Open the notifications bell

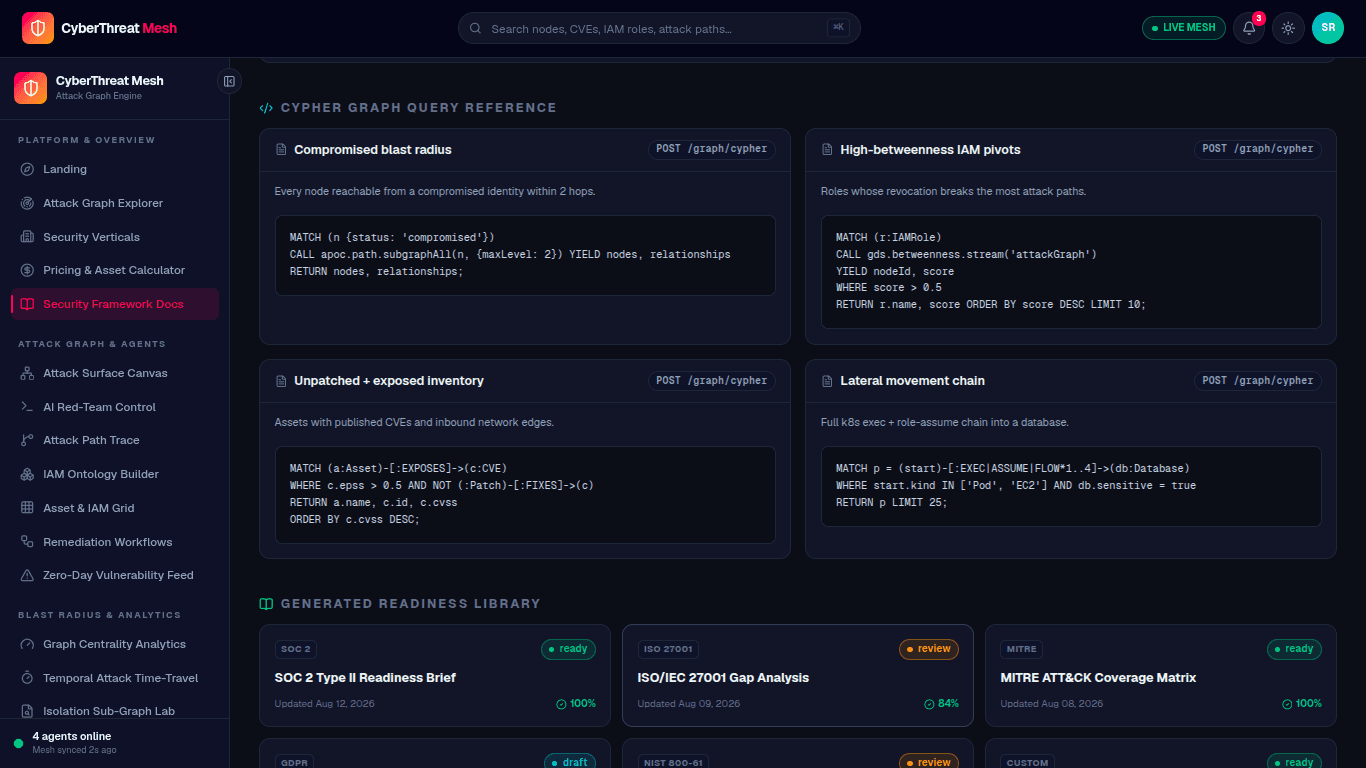pos(1249,28)
